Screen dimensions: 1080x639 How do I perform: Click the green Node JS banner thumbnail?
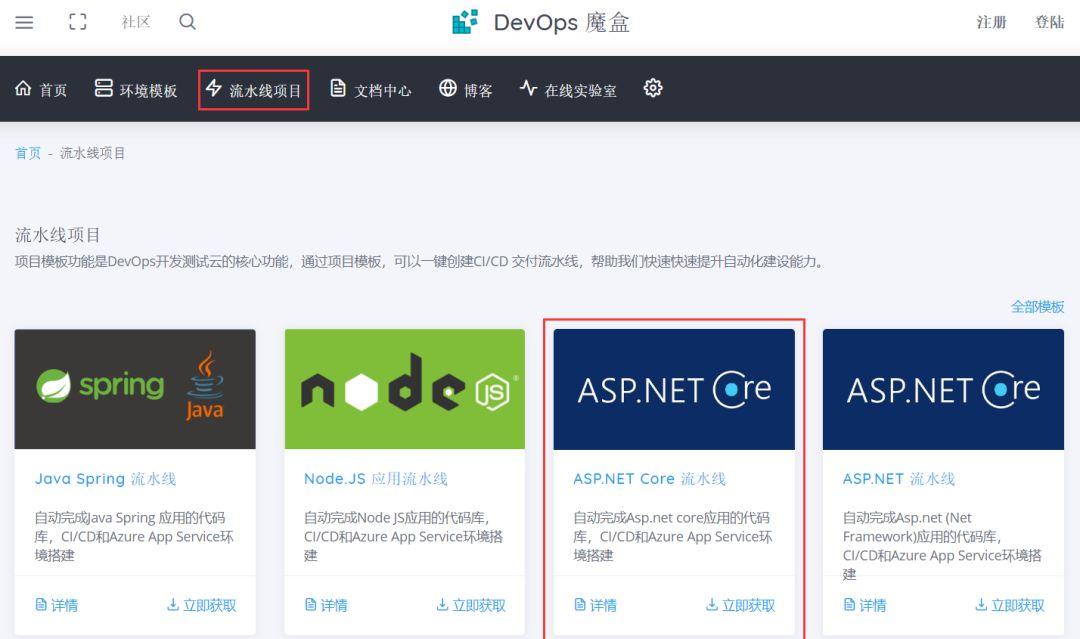pos(405,389)
